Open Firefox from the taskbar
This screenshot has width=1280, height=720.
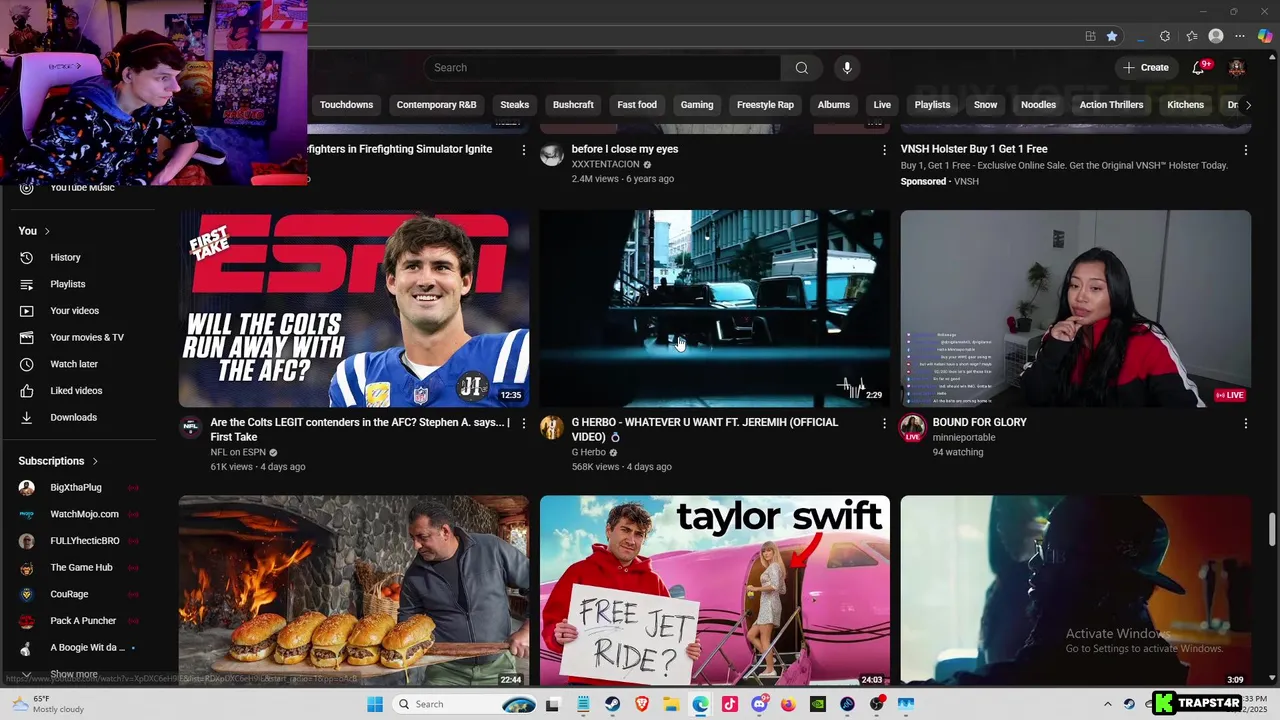pos(788,704)
